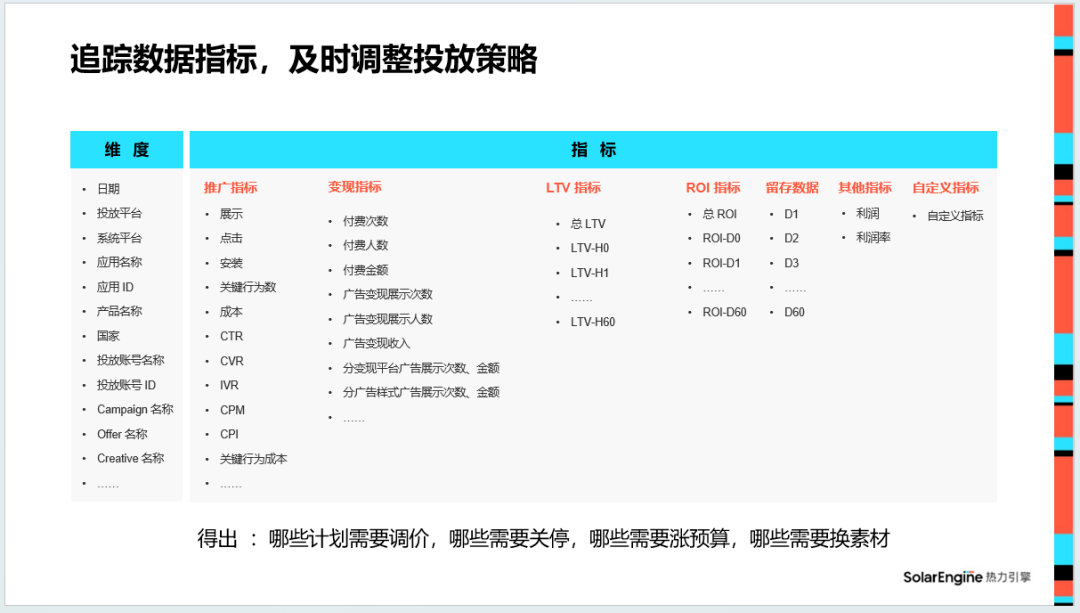
Task: Enable the 国家 dimension entry
Action: 109,335
